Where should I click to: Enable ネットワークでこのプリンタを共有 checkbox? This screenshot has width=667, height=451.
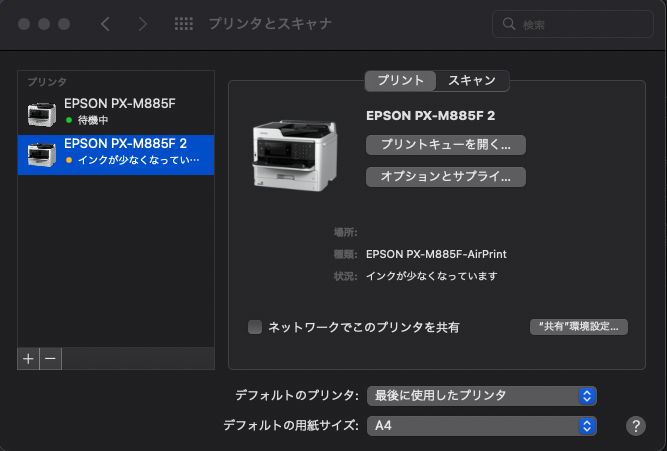click(255, 327)
